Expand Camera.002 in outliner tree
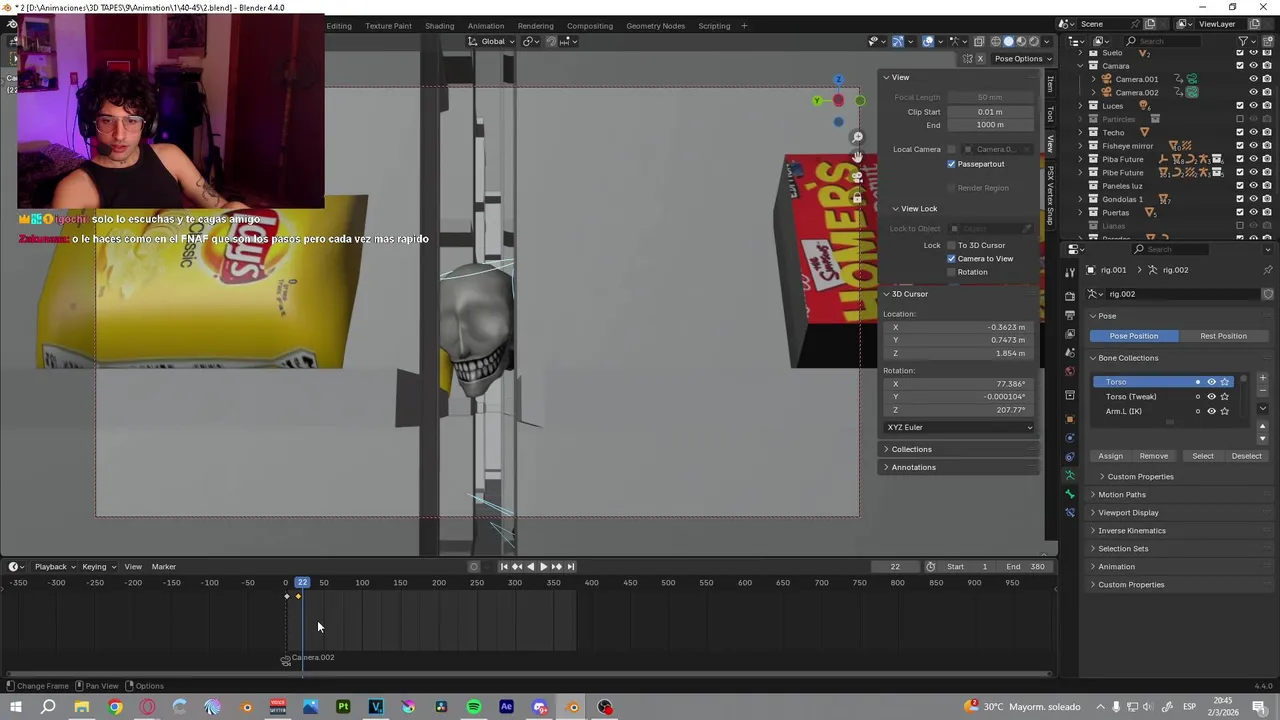Image resolution: width=1280 pixels, height=720 pixels. pyautogui.click(x=1093, y=92)
